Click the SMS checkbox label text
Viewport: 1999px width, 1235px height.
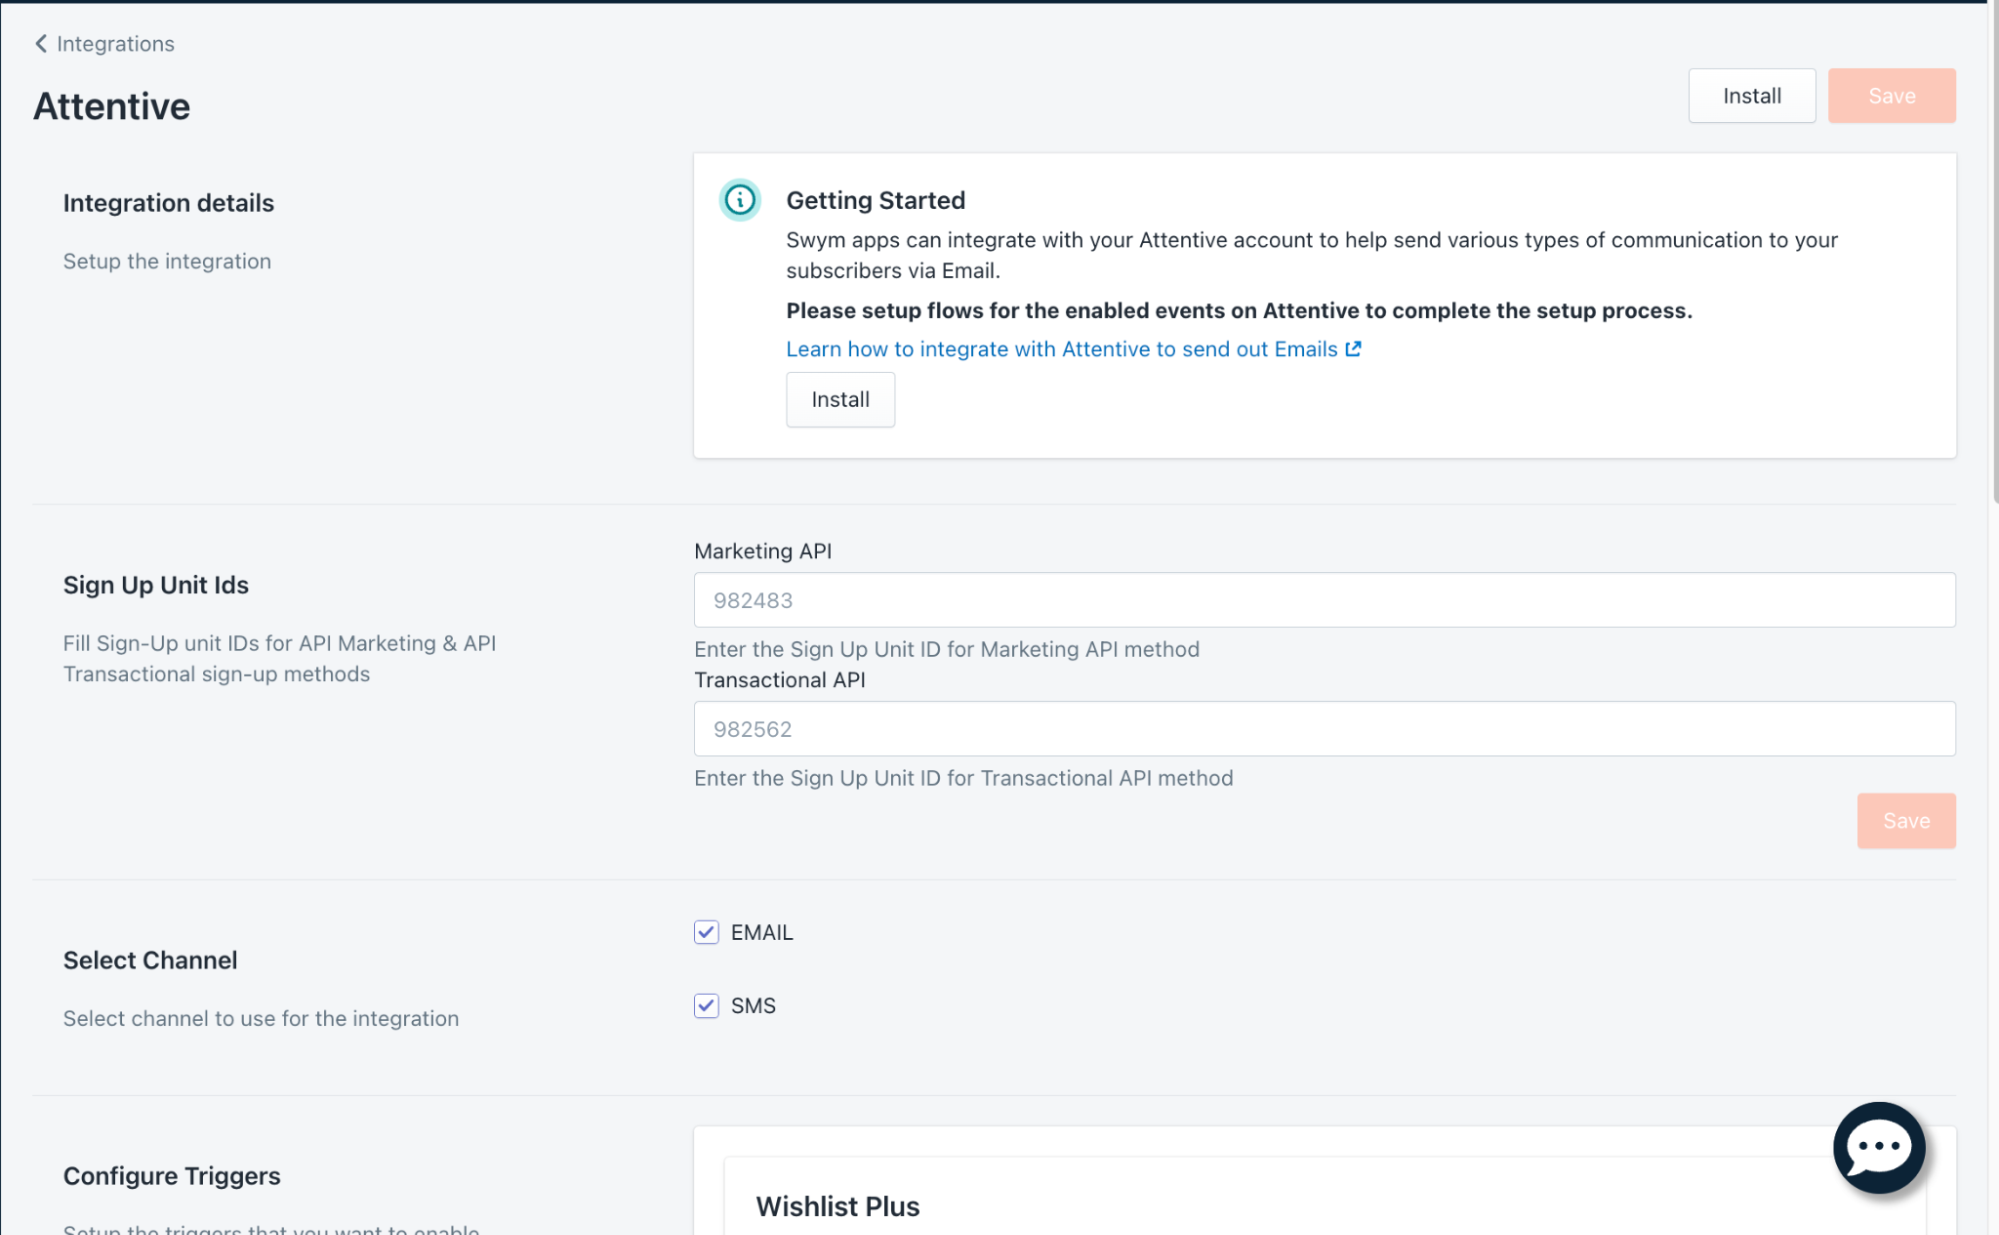[753, 1005]
